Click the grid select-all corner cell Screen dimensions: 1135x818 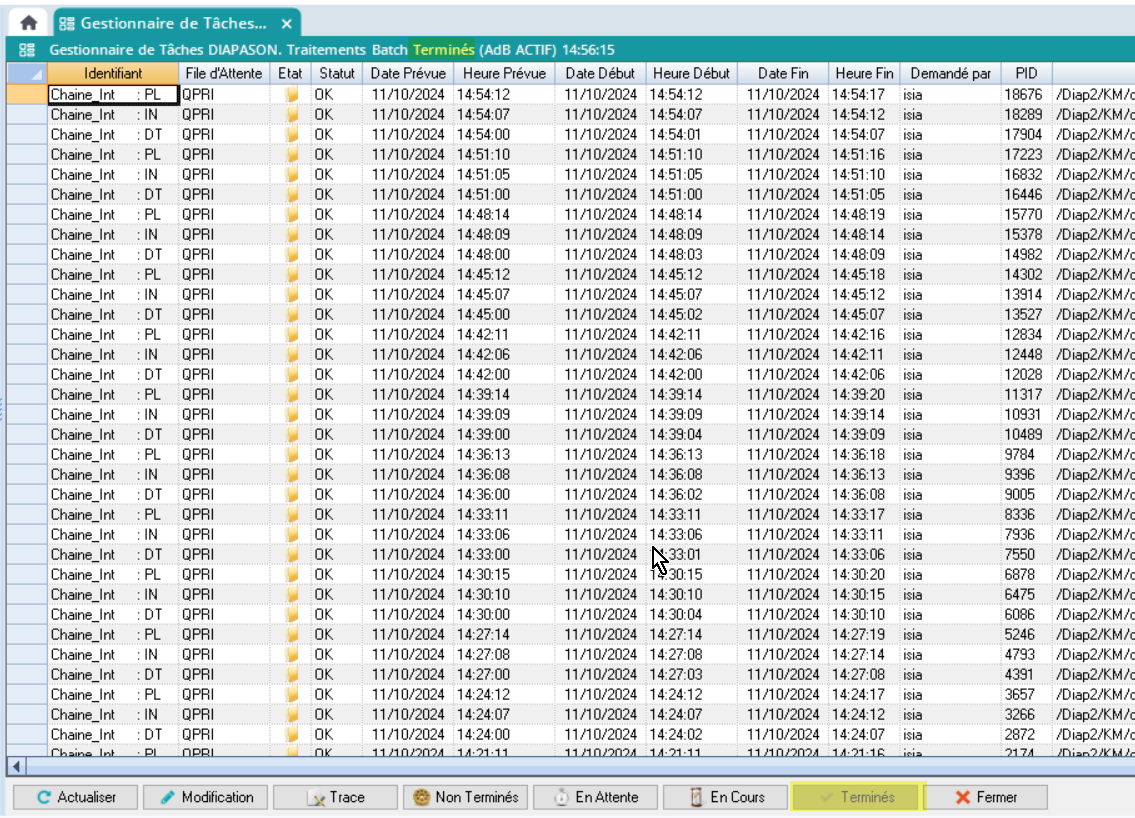tap(26, 73)
